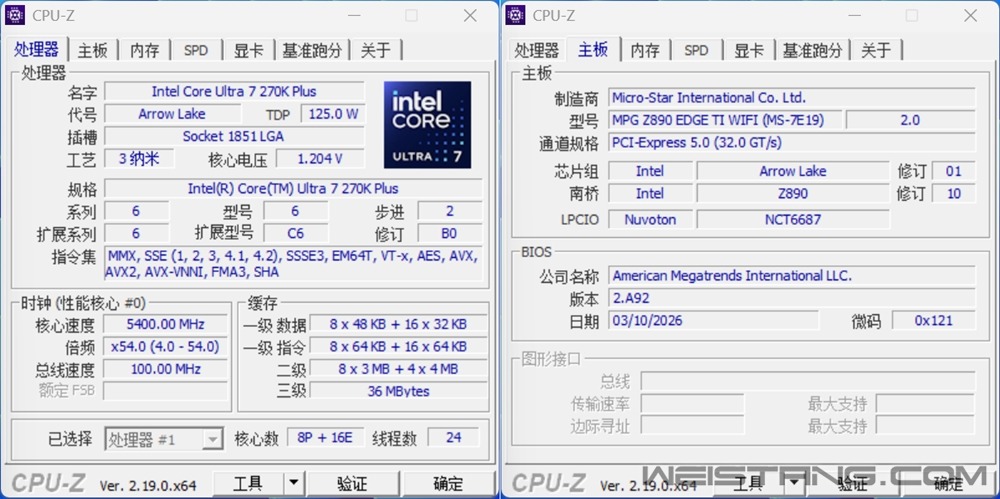Click the empty 额定 FSB field
Screen dimensions: 1000x499
point(165,391)
